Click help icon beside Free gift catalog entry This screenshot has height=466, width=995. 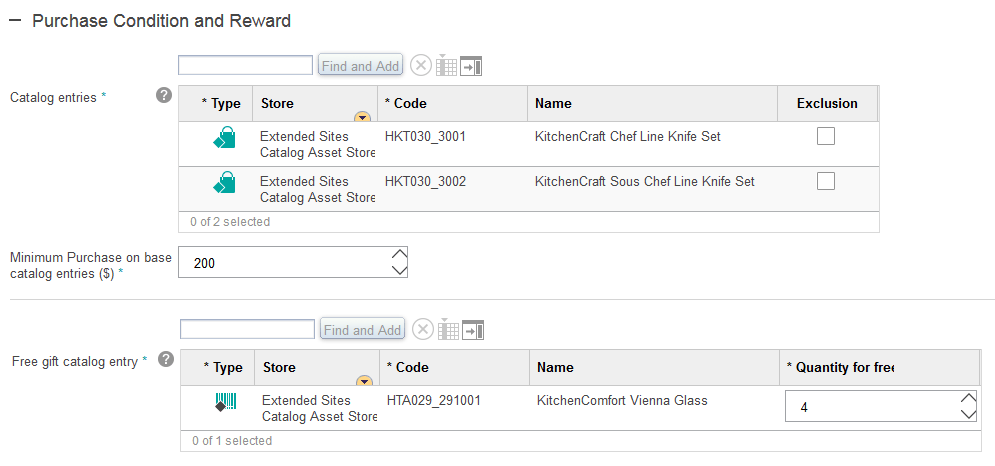click(x=166, y=360)
